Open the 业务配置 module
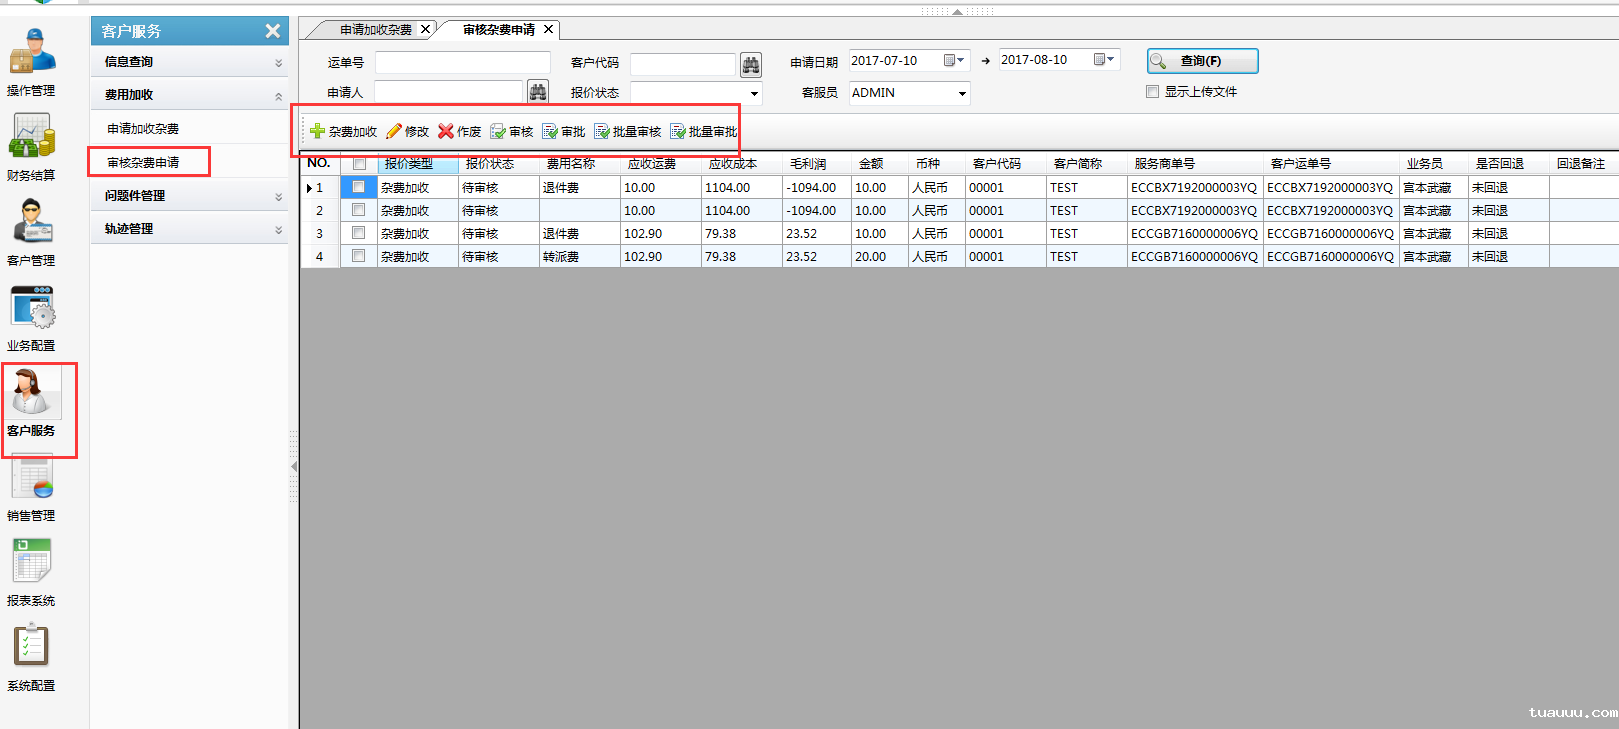Screen dimensions: 1619x729 pyautogui.click(x=31, y=317)
